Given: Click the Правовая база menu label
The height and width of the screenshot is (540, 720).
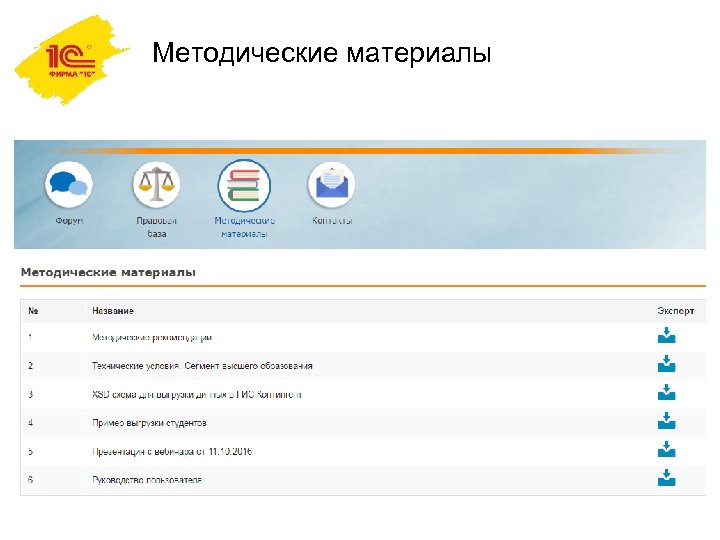Looking at the screenshot, I should pos(157,227).
